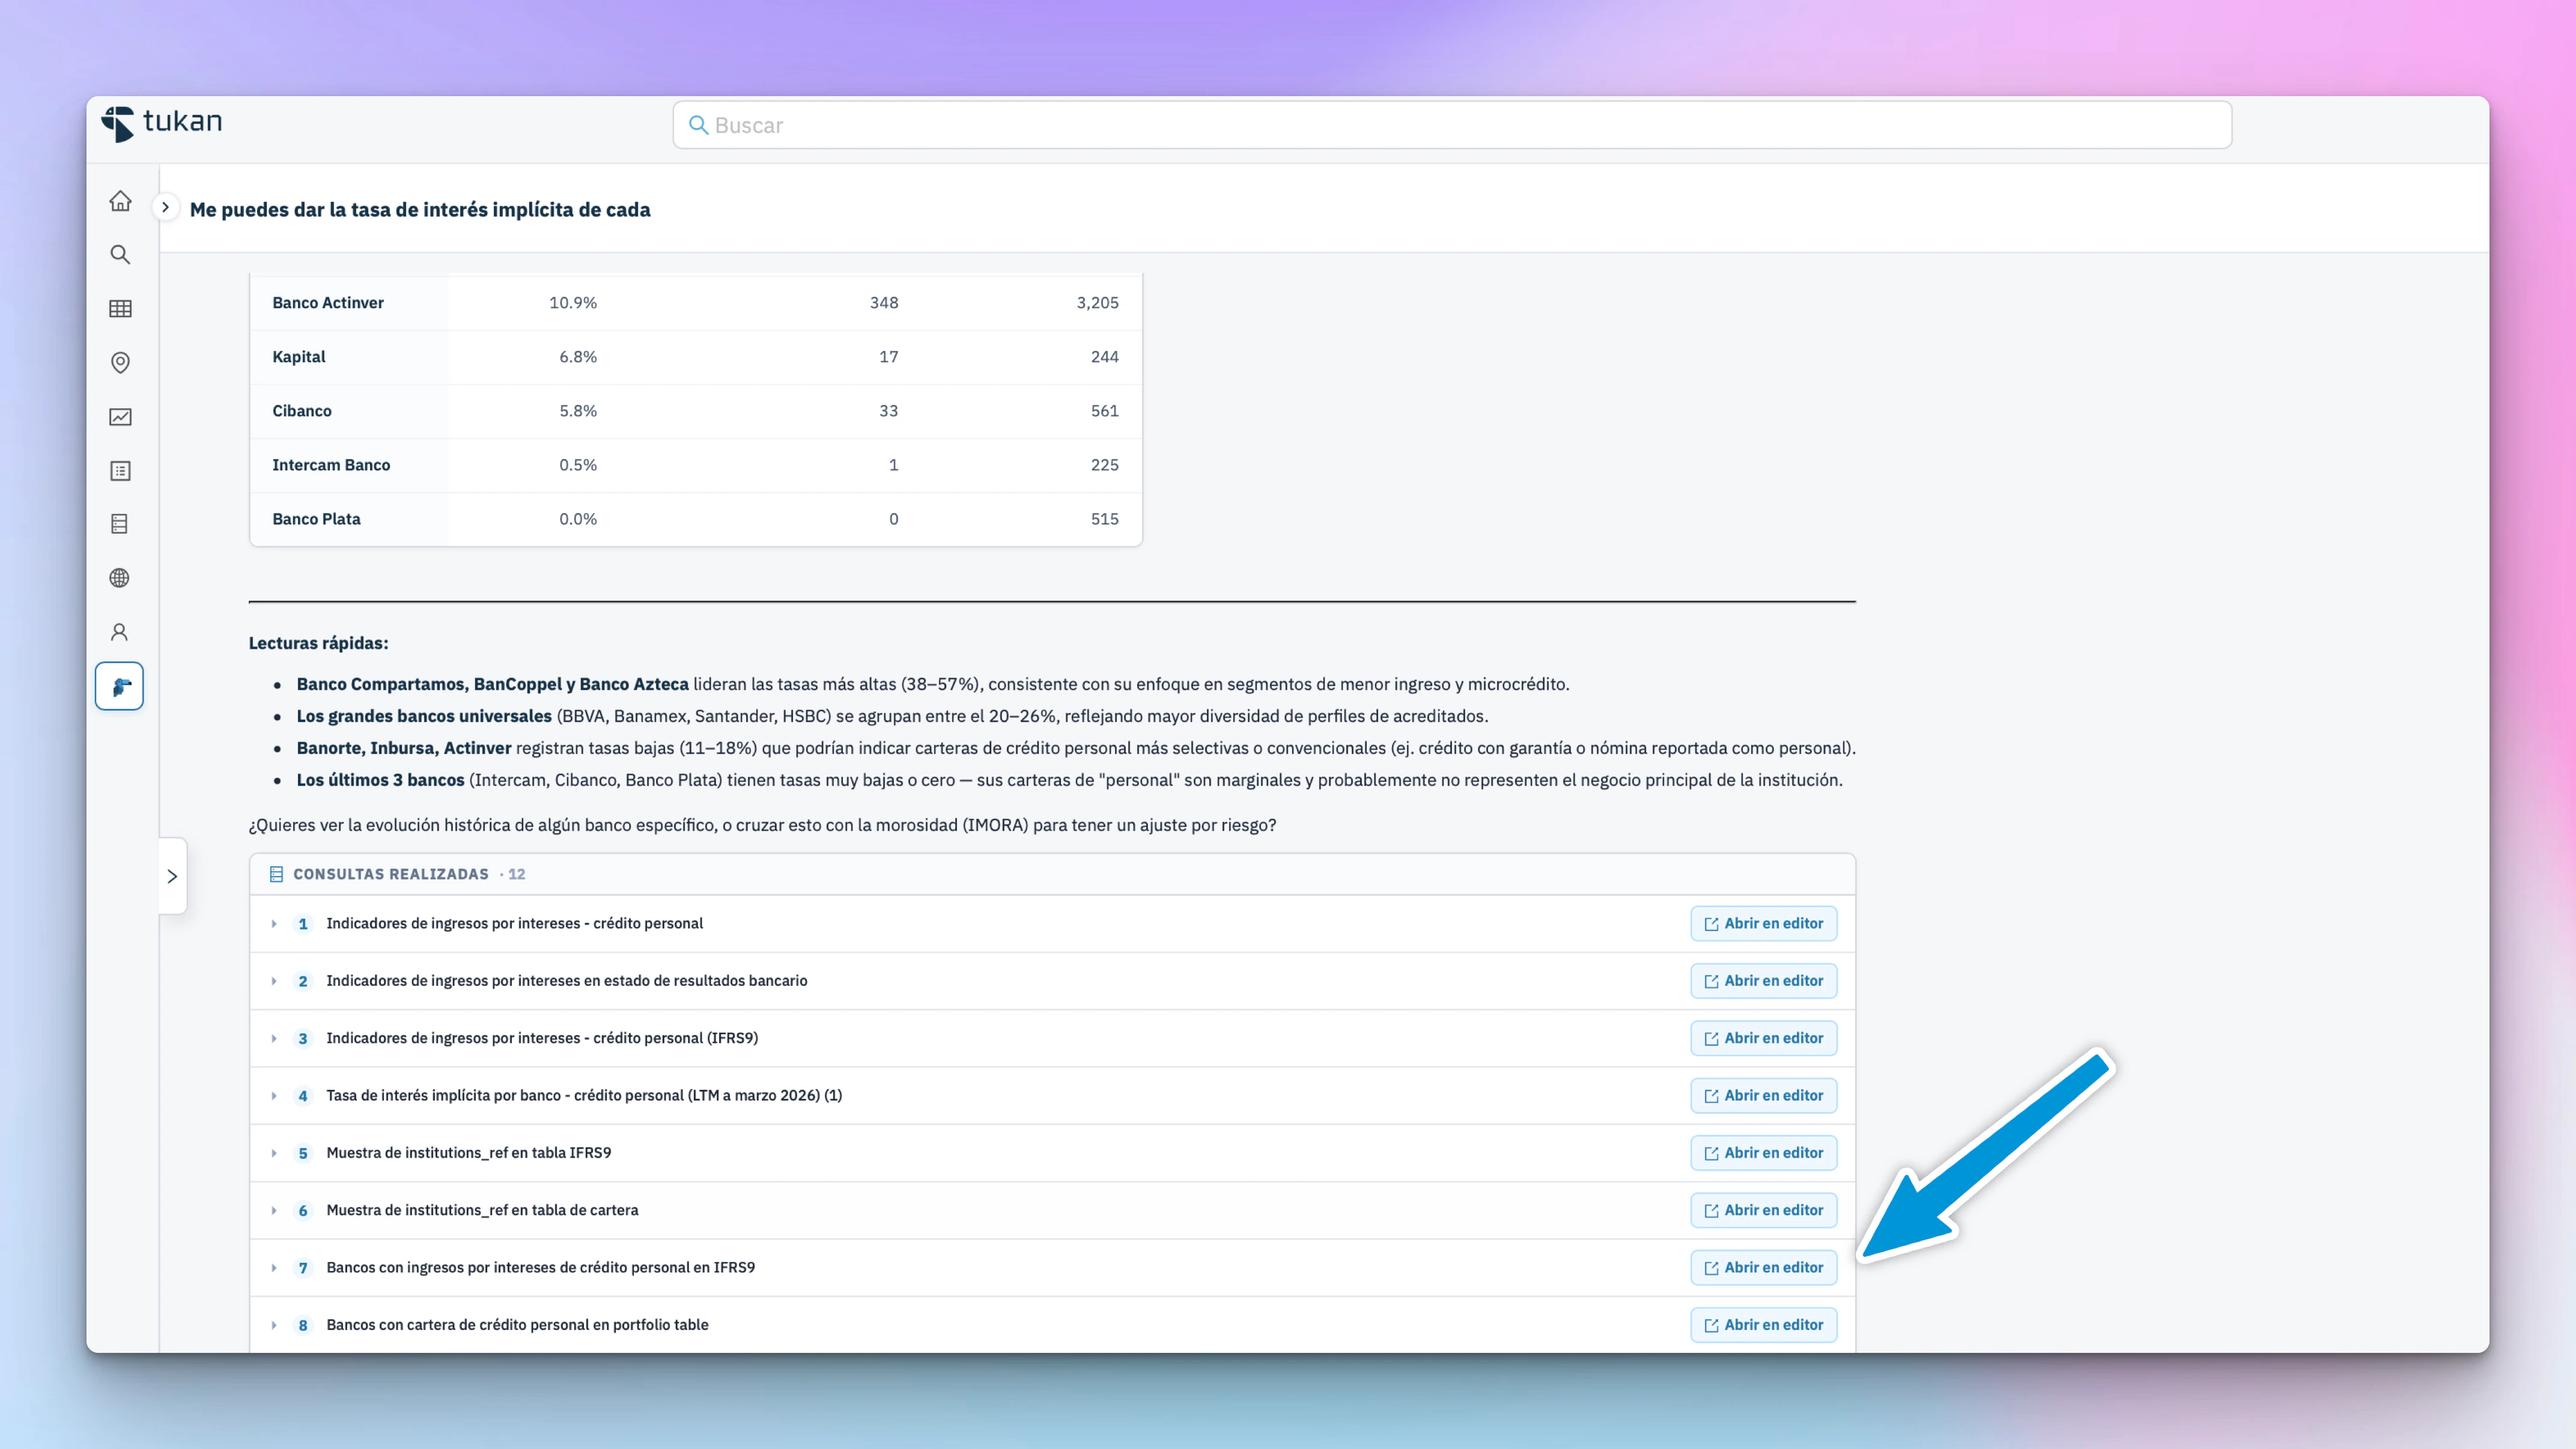Click the 561 value in Cibanco row
This screenshot has height=1449, width=2576.
tap(1105, 411)
